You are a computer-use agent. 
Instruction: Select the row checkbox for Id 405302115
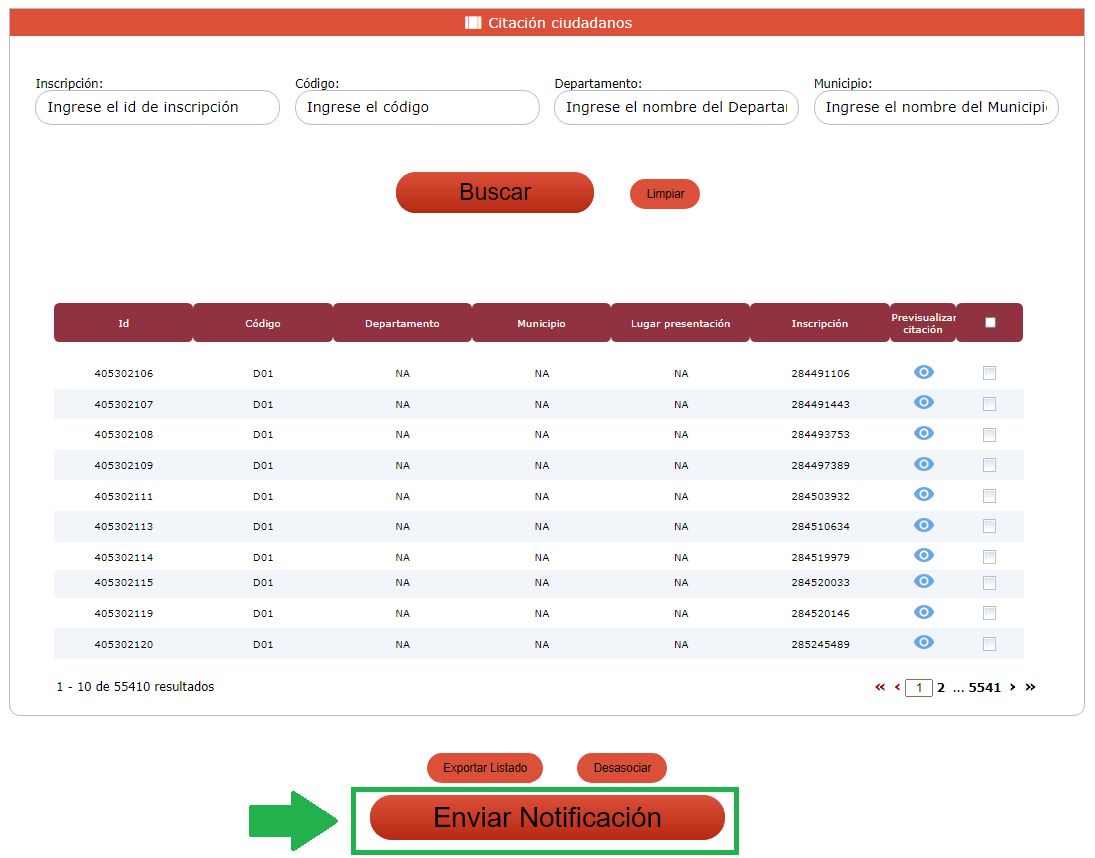coord(989,582)
